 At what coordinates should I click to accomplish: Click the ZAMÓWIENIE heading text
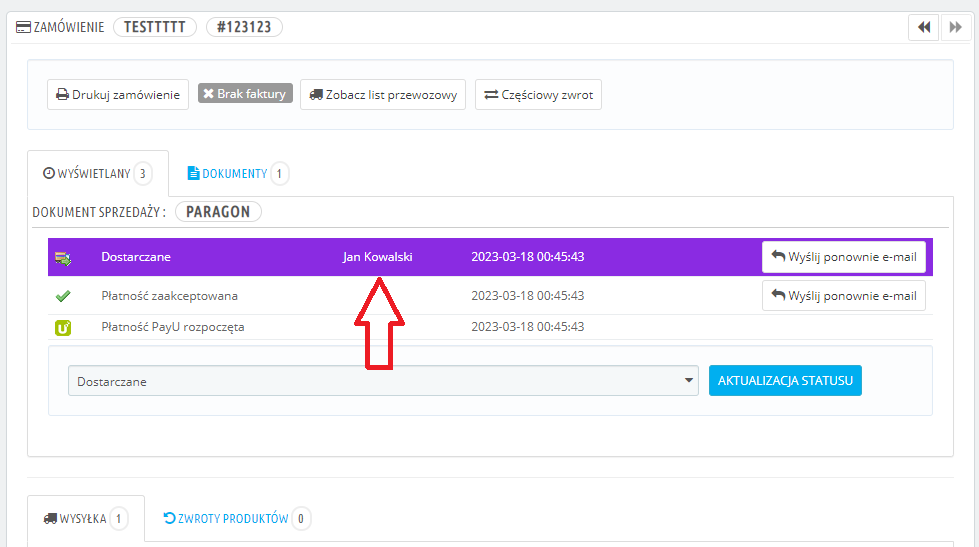tap(69, 27)
